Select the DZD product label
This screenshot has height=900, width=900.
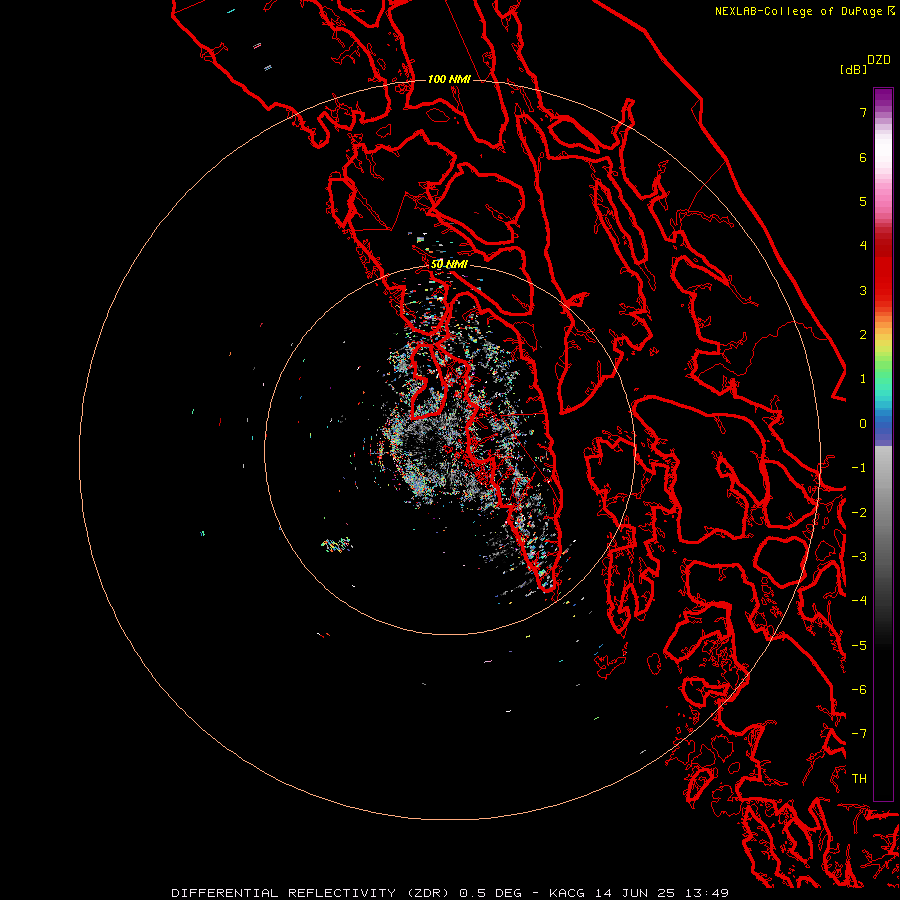tap(879, 60)
